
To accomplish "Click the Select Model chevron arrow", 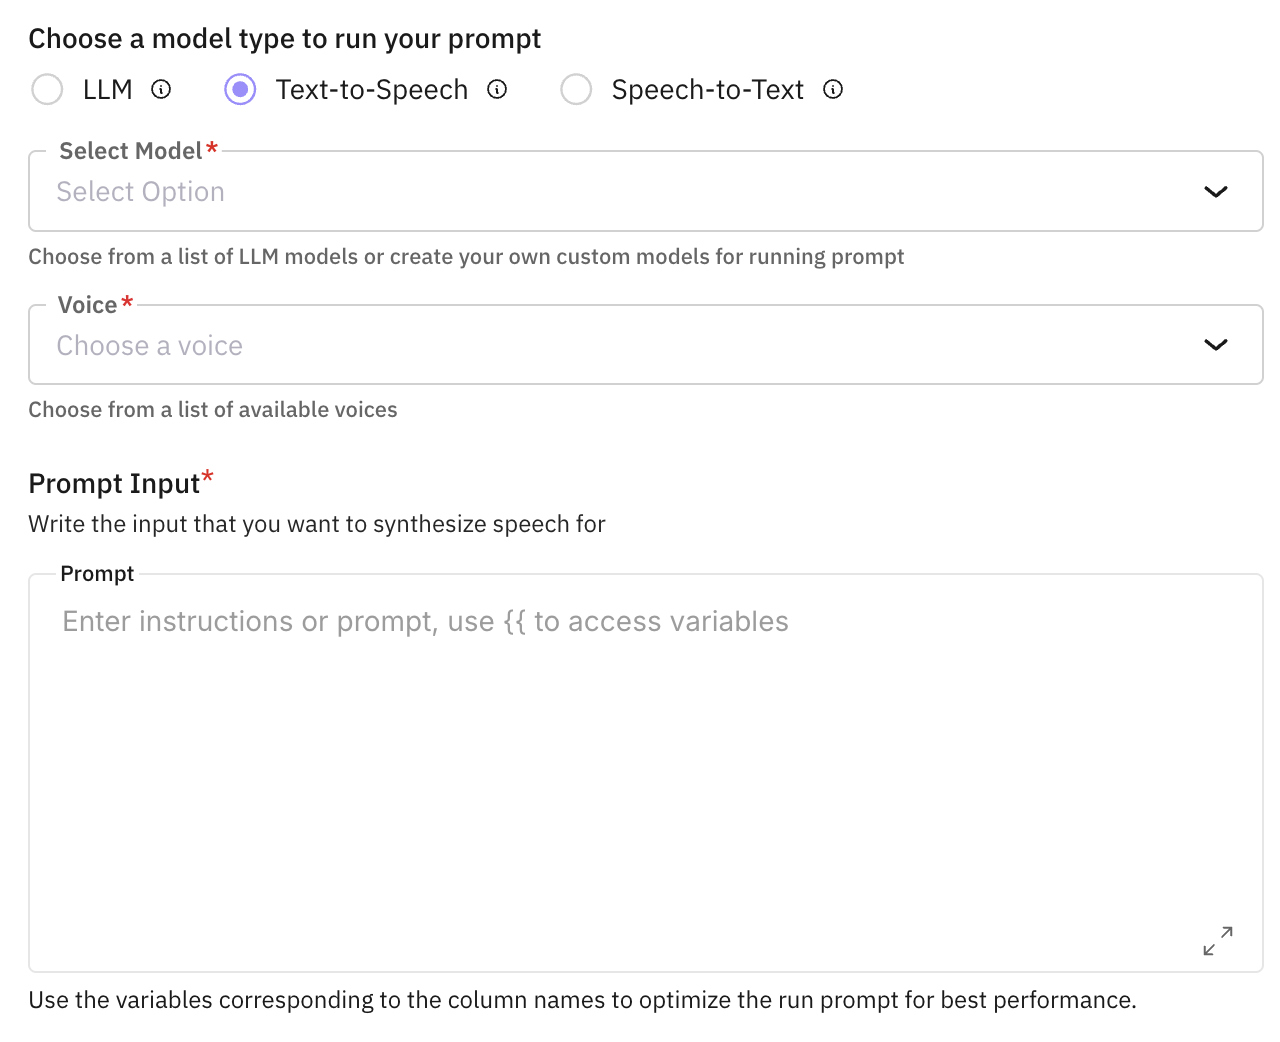I will click(1216, 191).
